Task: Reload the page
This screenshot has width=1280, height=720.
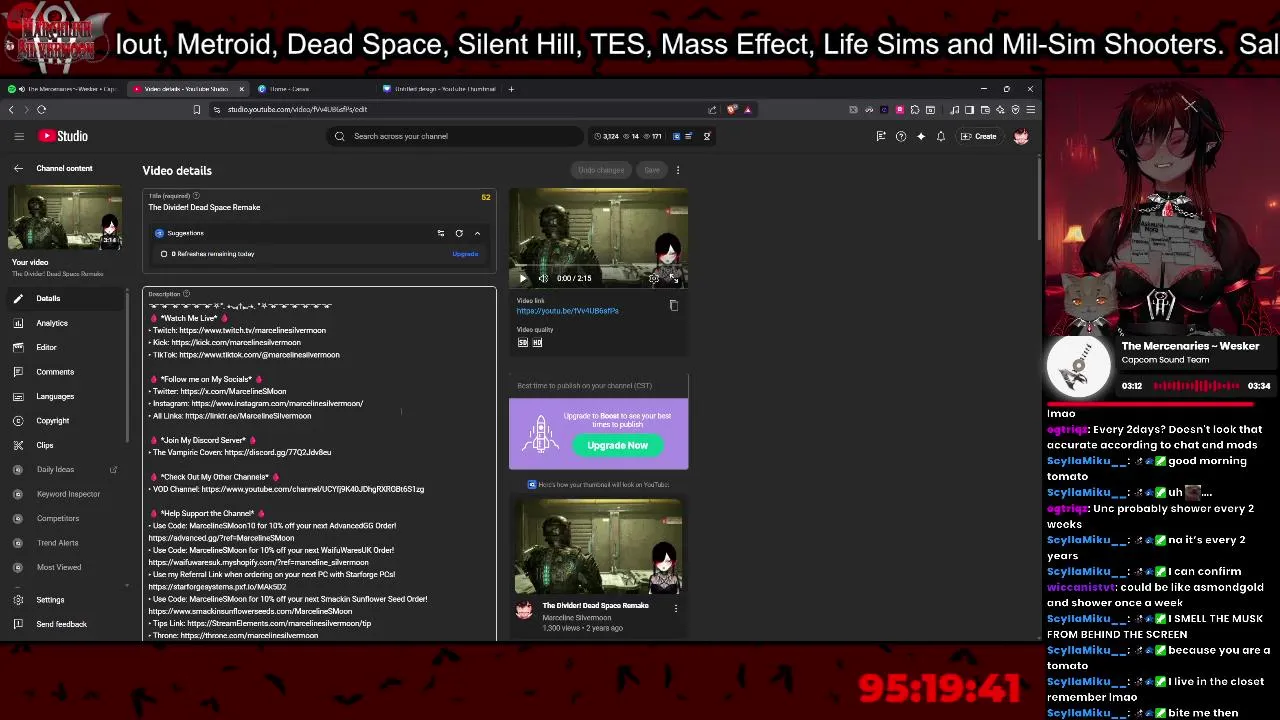Action: click(x=41, y=109)
